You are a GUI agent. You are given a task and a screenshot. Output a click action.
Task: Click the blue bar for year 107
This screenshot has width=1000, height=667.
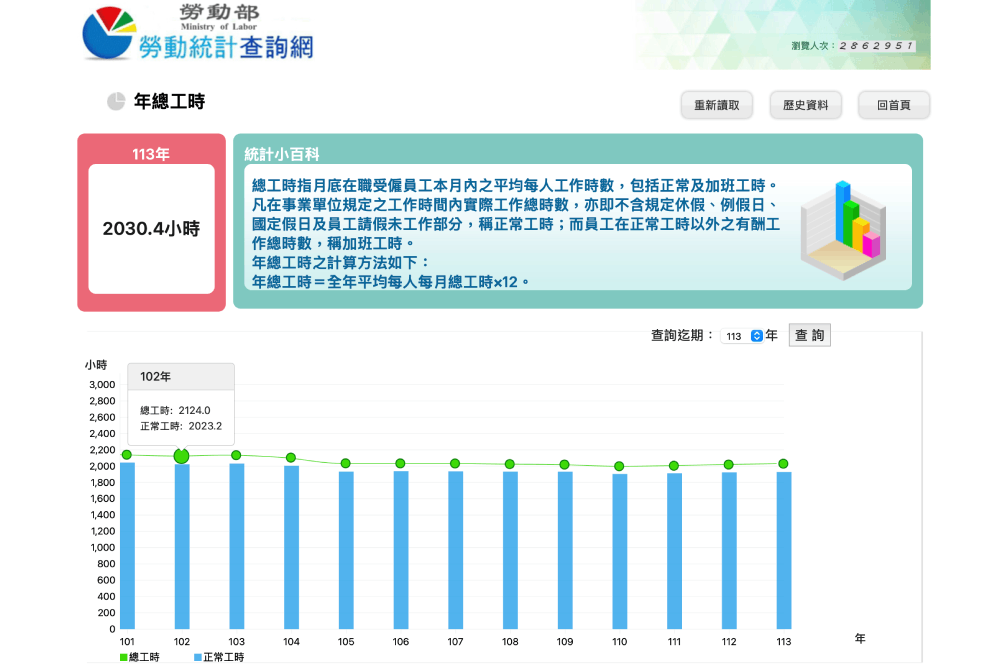(x=455, y=549)
